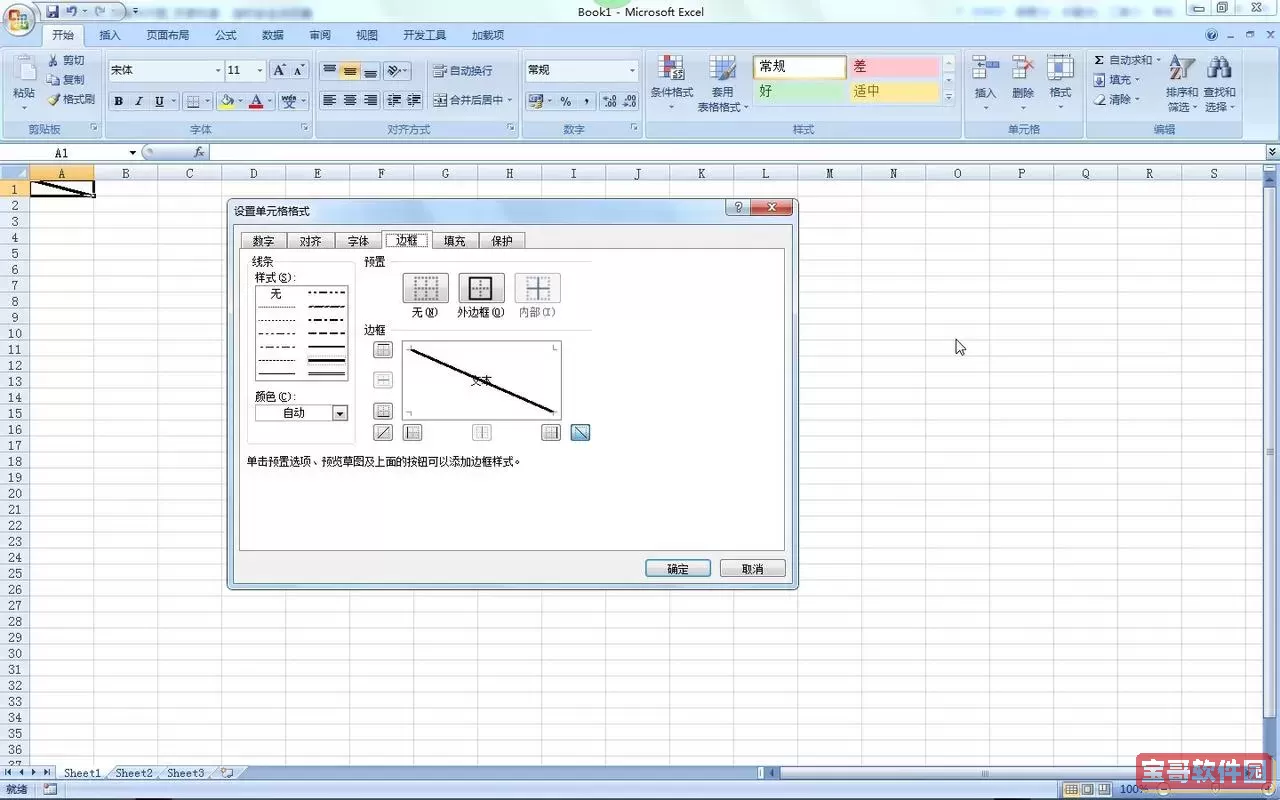Image resolution: width=1280 pixels, height=800 pixels.
Task: Click 自动求和 AutoSum
Action: [1127, 61]
